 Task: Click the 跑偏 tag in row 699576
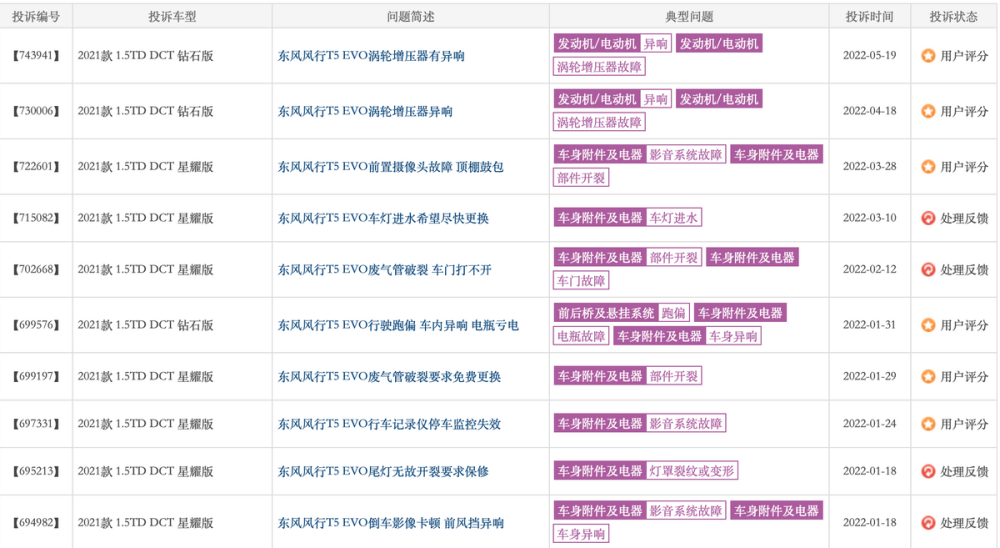673,313
